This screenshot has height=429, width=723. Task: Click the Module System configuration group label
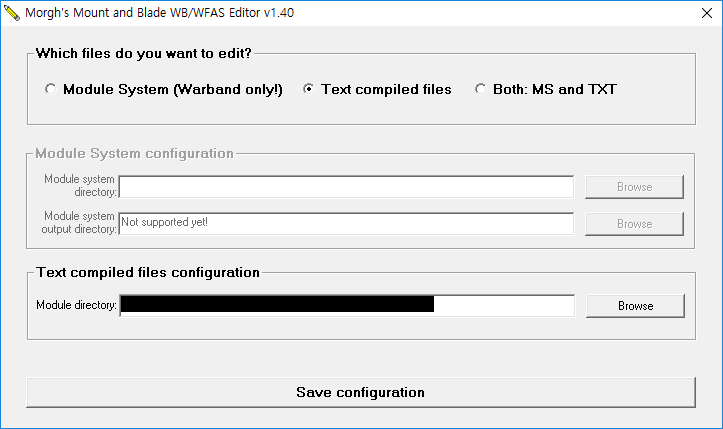(x=134, y=154)
